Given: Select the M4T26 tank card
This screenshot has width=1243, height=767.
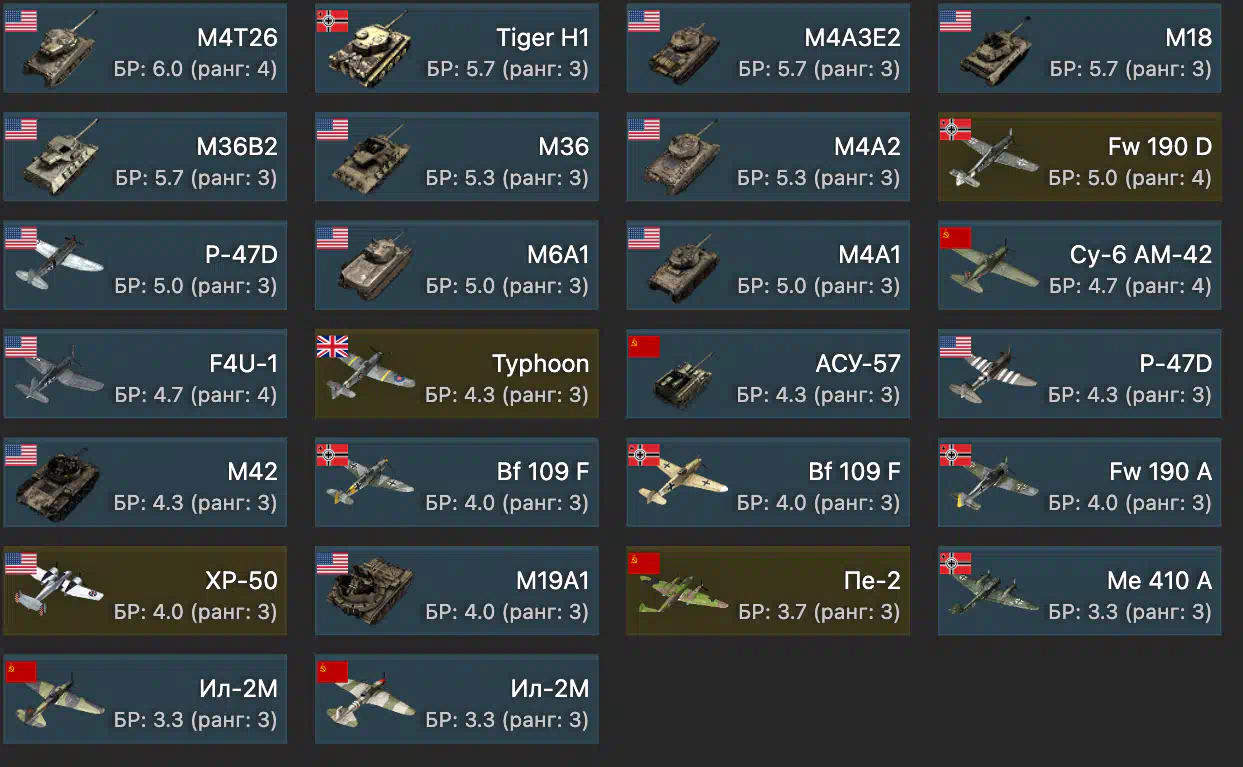Looking at the screenshot, I should coord(145,48).
